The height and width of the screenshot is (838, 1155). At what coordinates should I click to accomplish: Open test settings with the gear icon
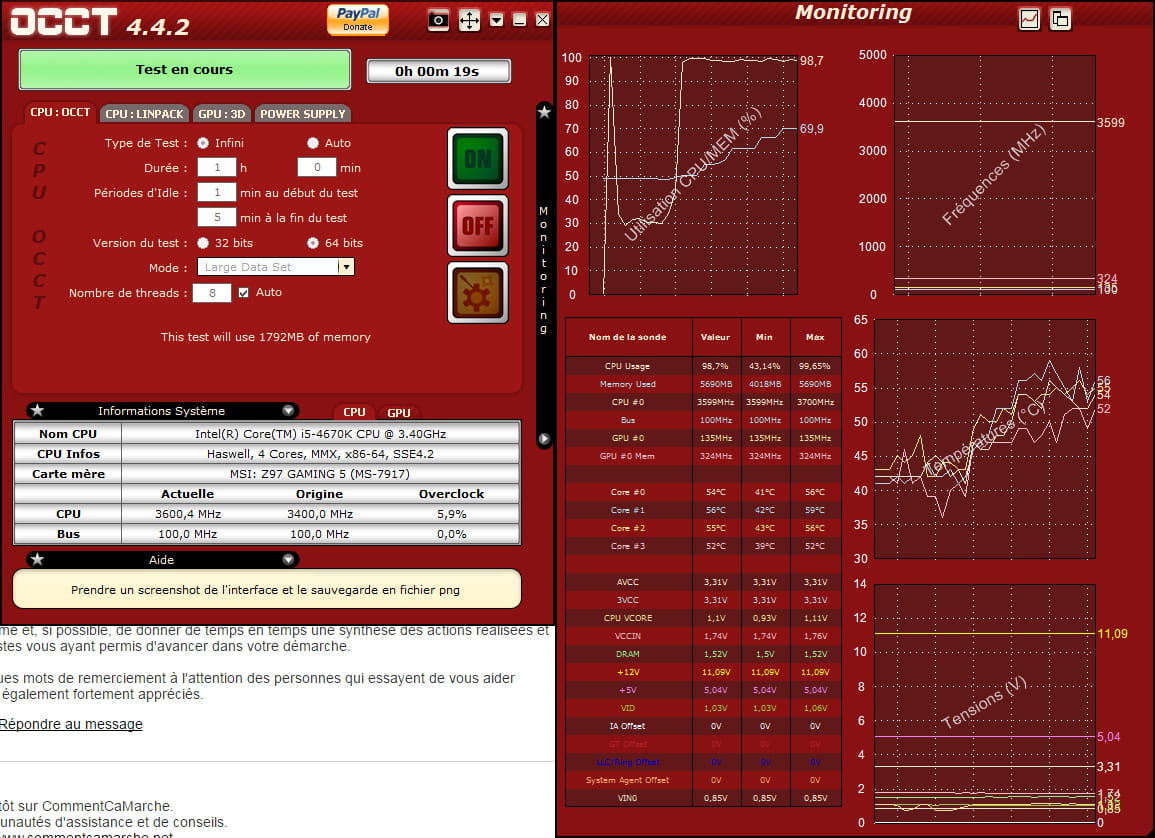point(477,293)
